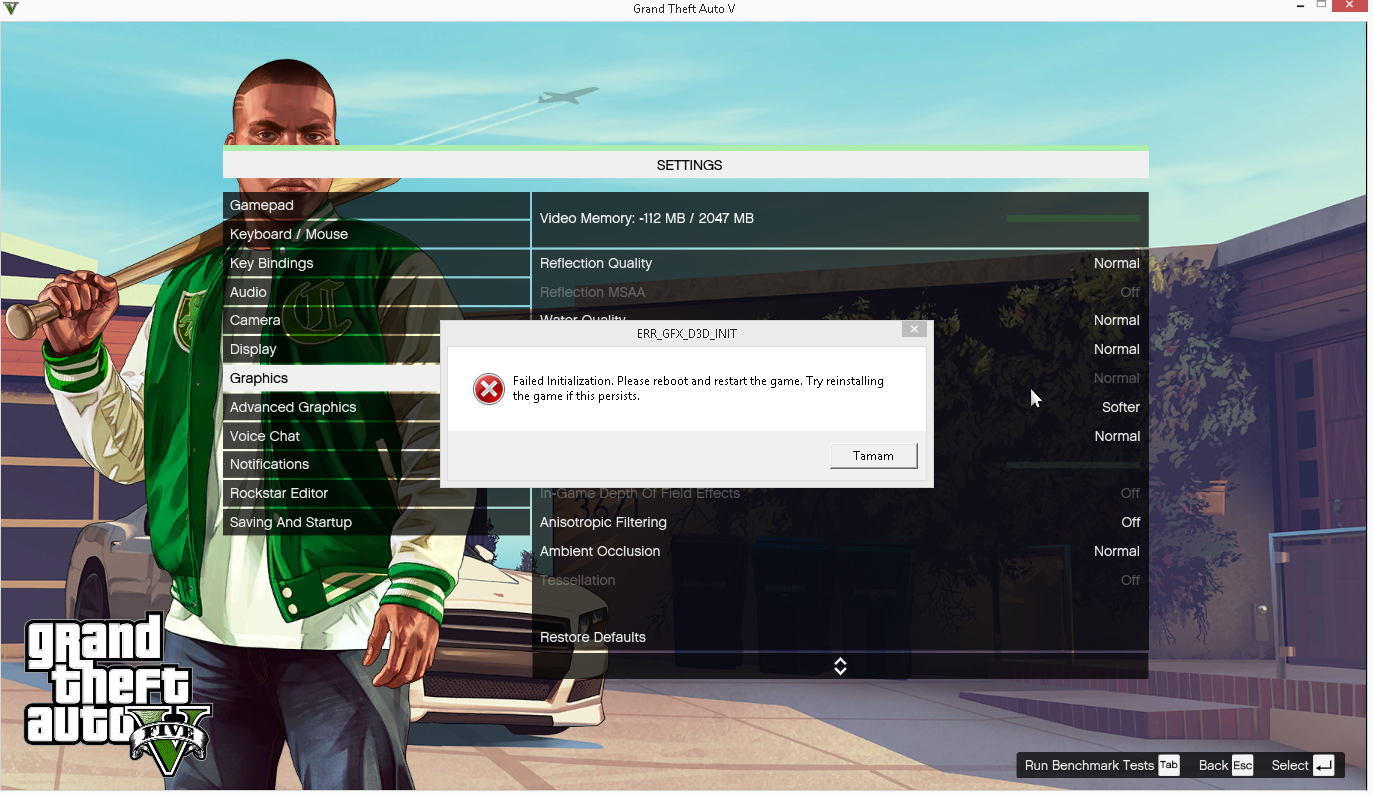
Task: Start Run Benchmark Tests
Action: pos(1089,765)
